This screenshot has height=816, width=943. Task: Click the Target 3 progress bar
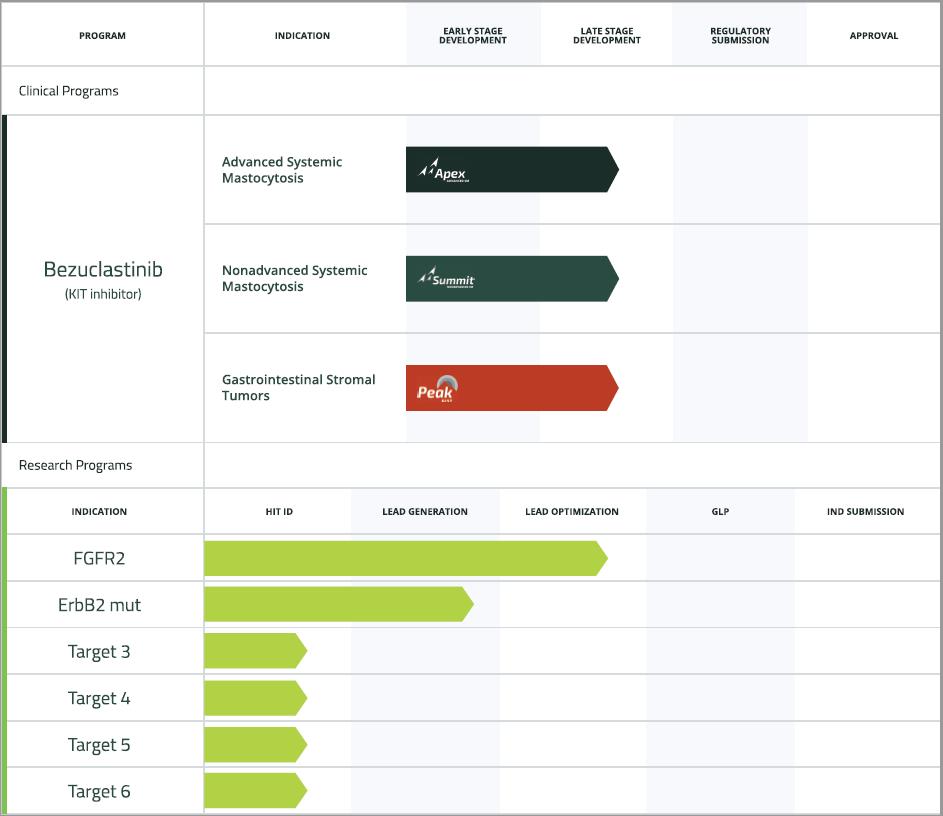pos(254,651)
